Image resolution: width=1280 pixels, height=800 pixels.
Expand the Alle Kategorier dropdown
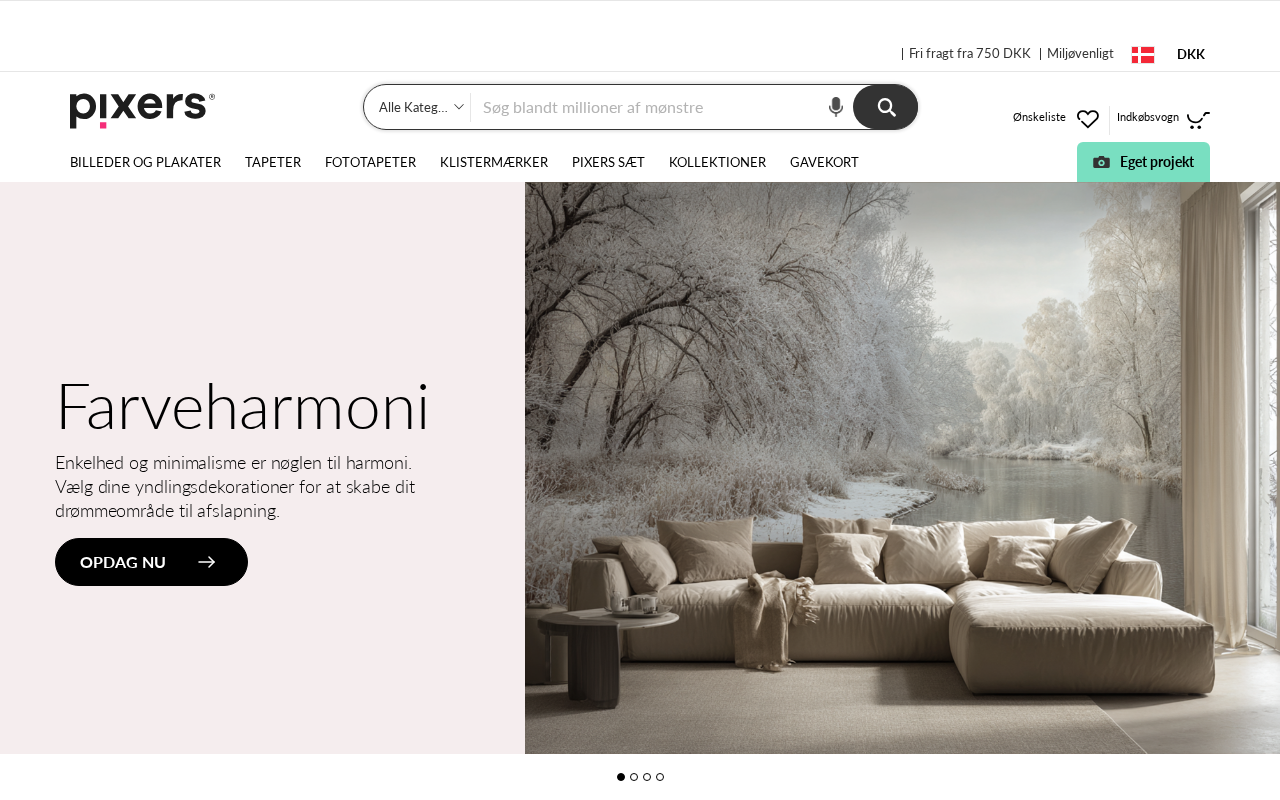(420, 107)
